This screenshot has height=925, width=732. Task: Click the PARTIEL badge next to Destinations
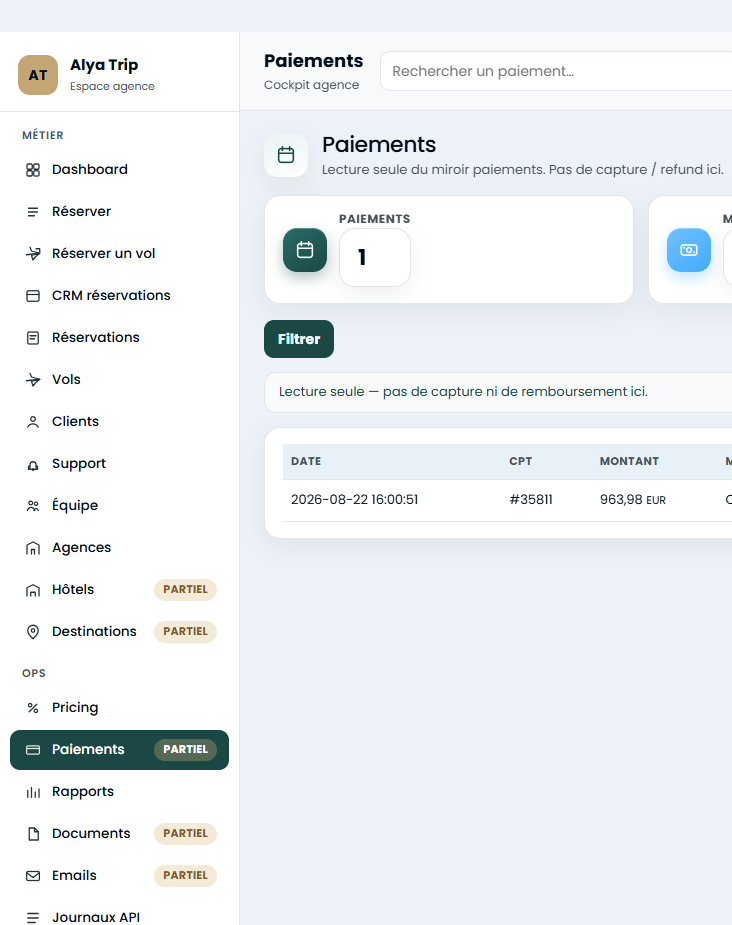point(185,631)
